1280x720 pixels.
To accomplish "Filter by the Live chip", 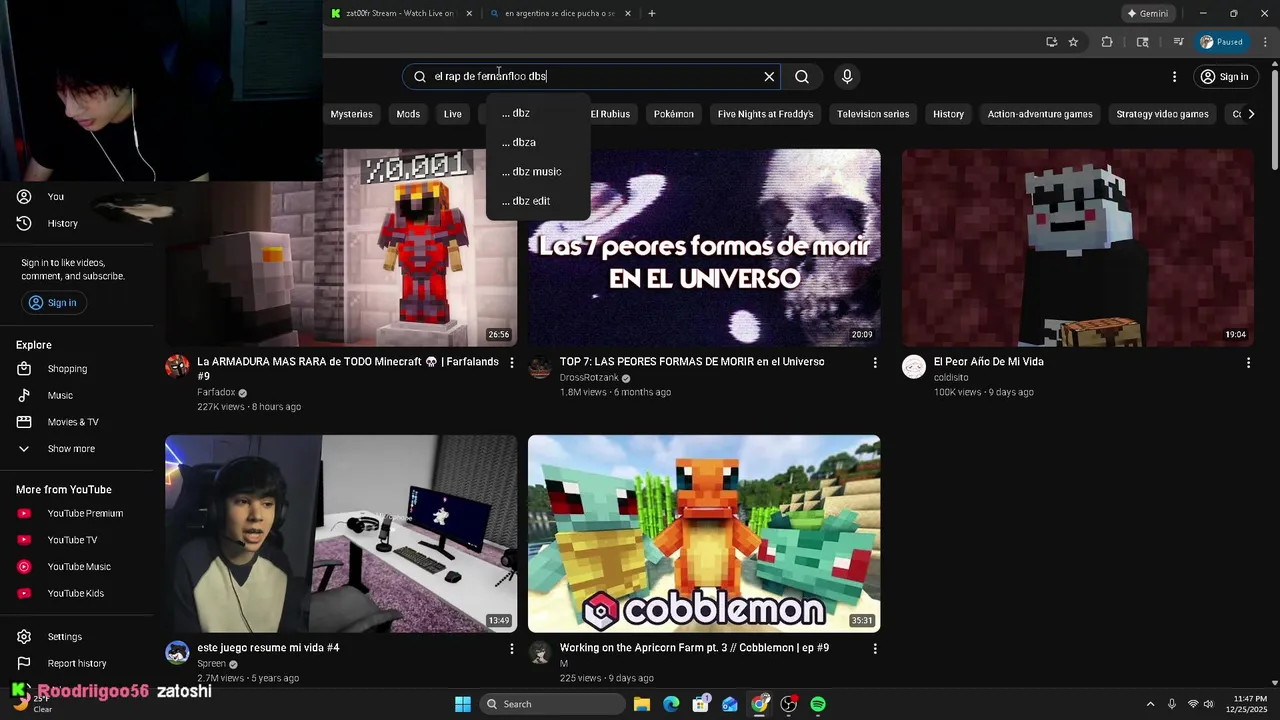I will pos(453,114).
